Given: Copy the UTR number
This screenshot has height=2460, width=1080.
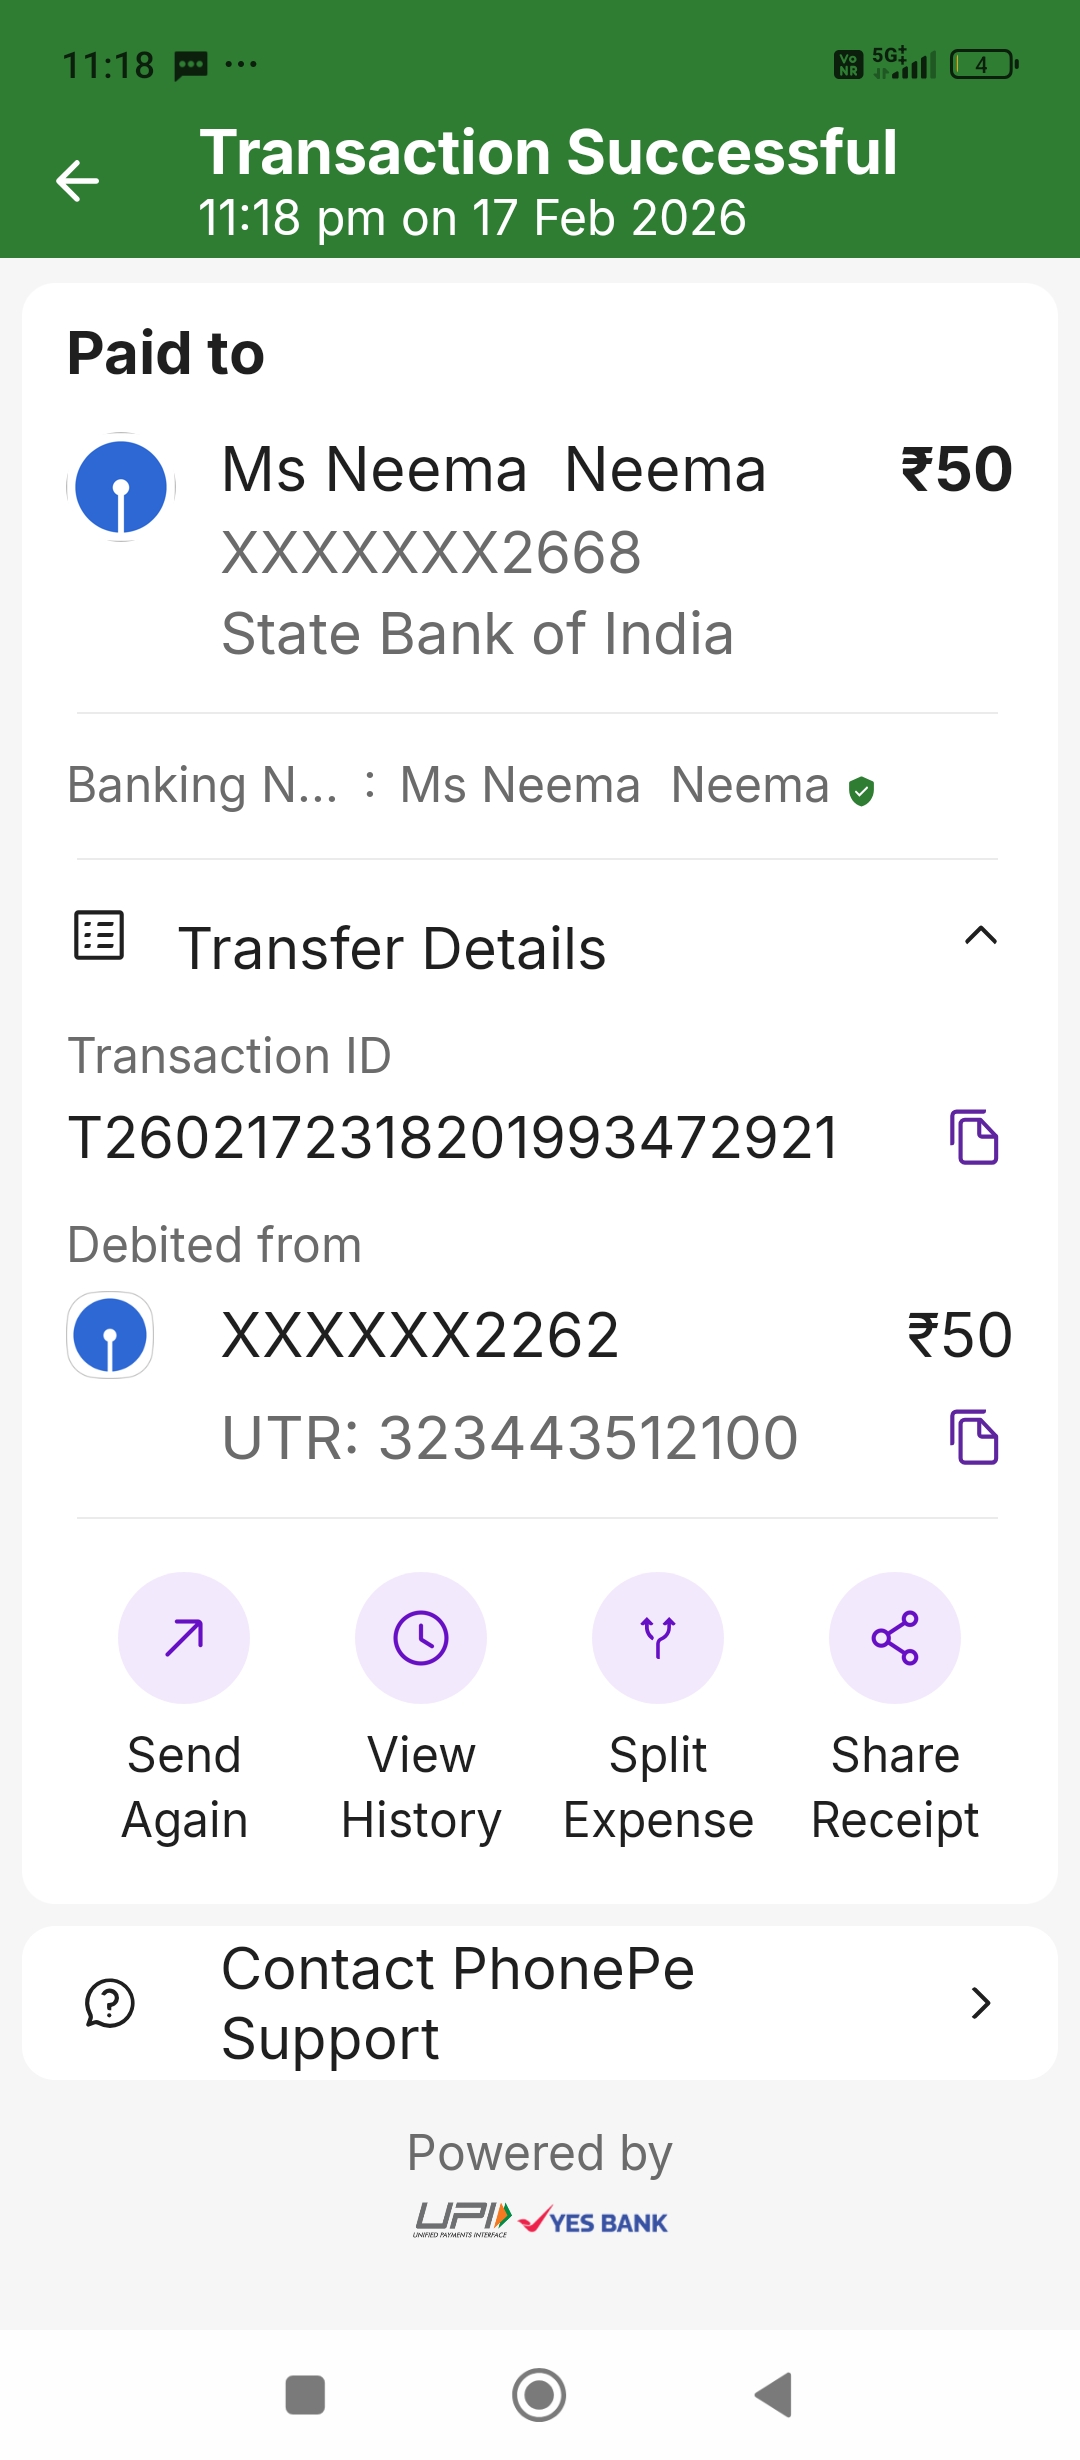Looking at the screenshot, I should (x=974, y=1437).
